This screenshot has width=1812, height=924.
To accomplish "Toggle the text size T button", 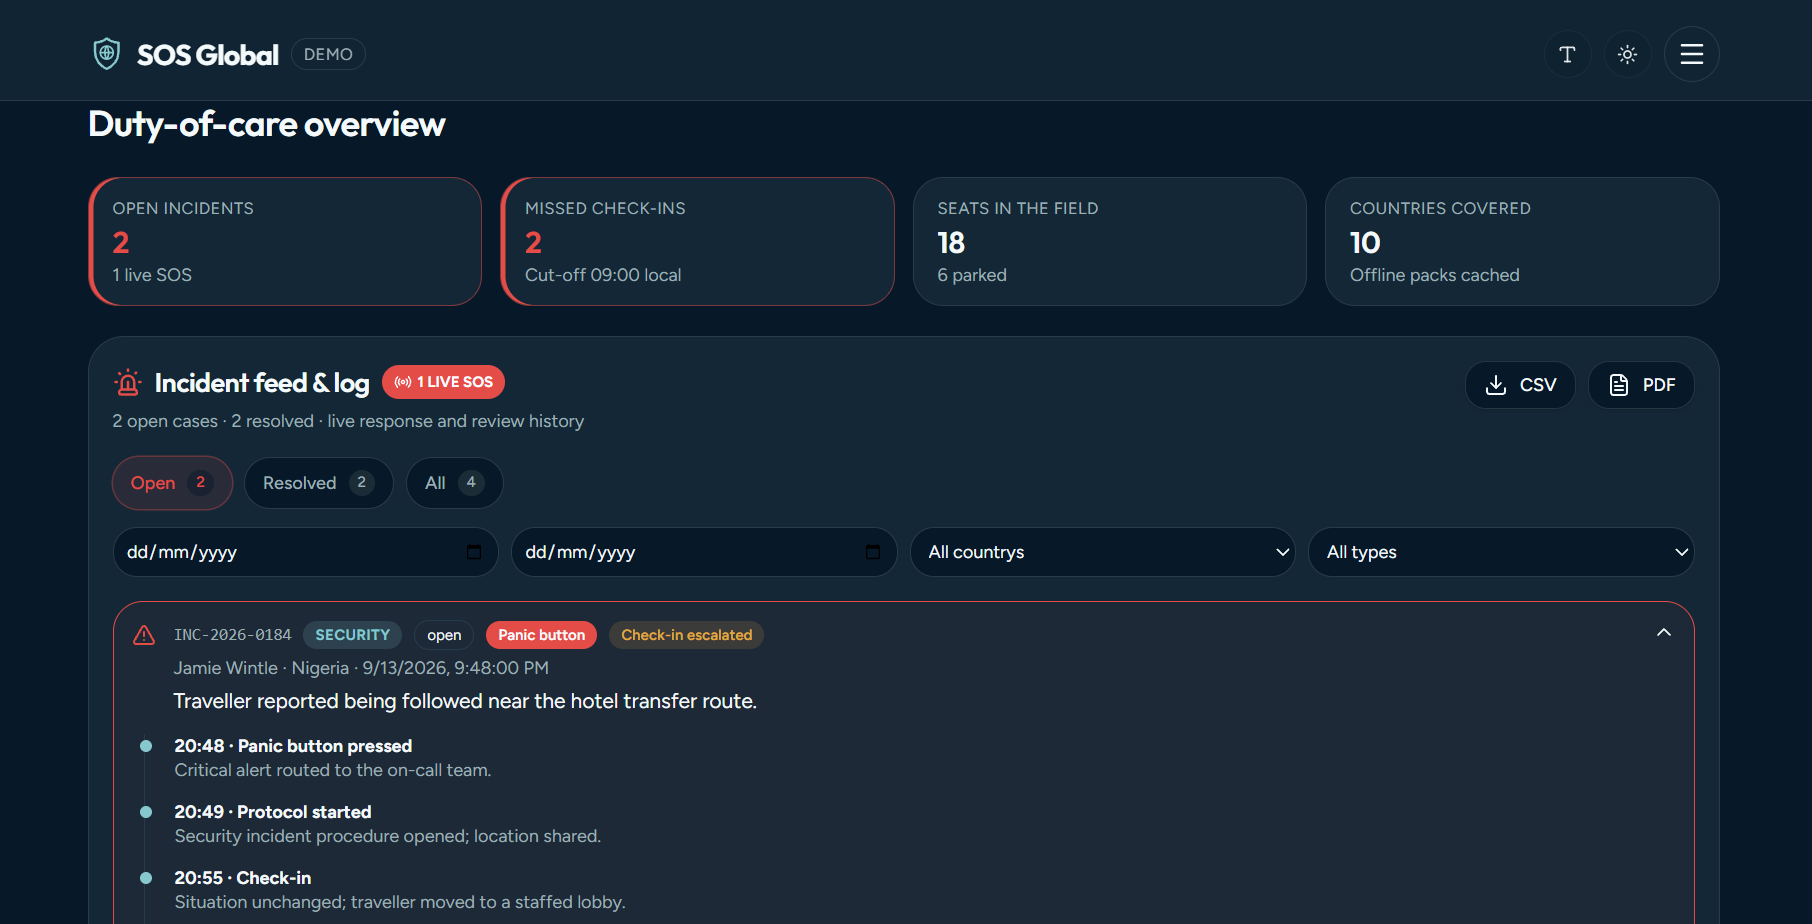I will (x=1567, y=54).
